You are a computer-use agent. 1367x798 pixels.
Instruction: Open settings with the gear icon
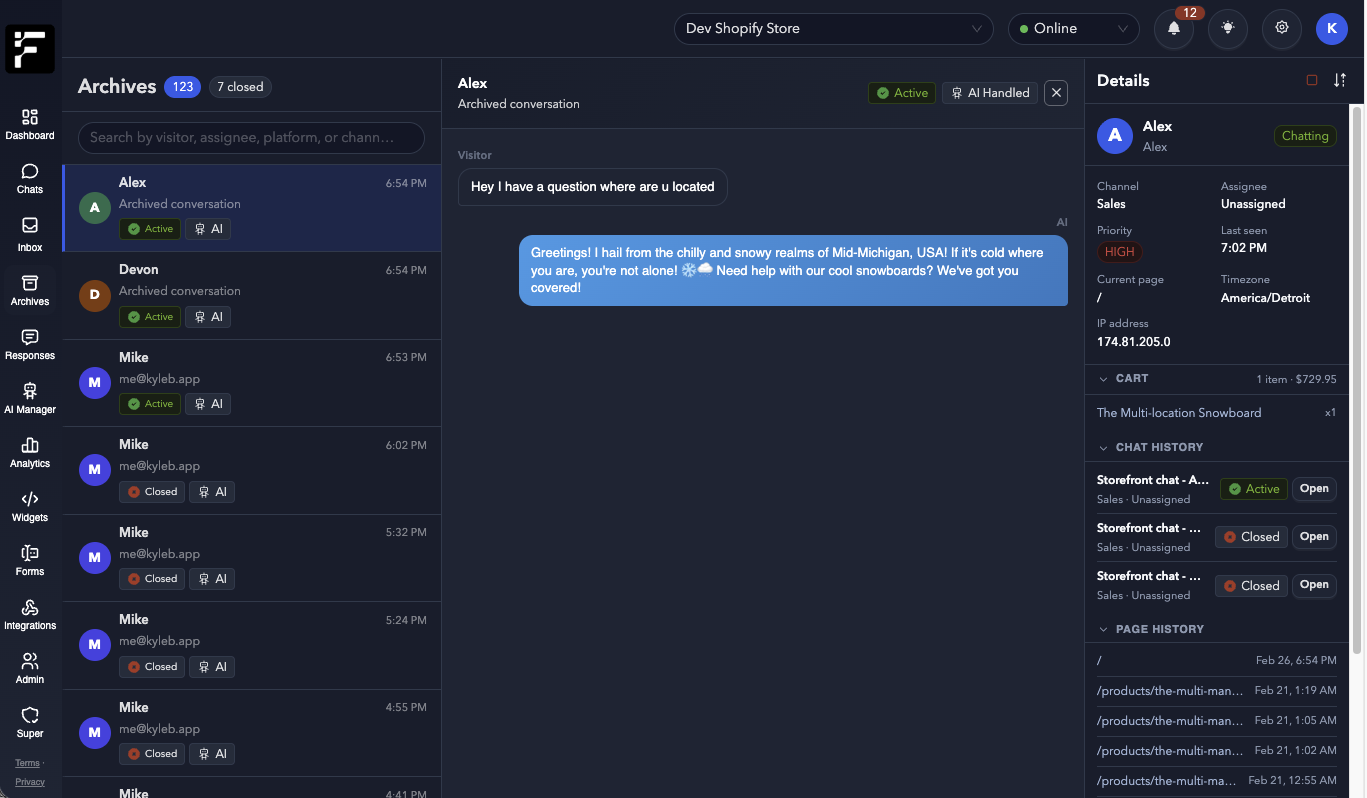click(1282, 29)
